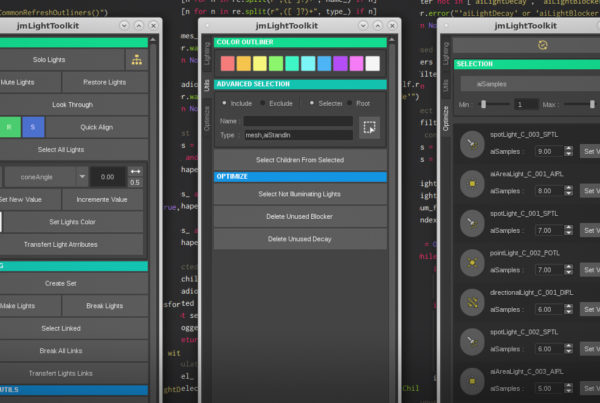Click the Solo Lights button
This screenshot has height=403, width=600.
61,60
